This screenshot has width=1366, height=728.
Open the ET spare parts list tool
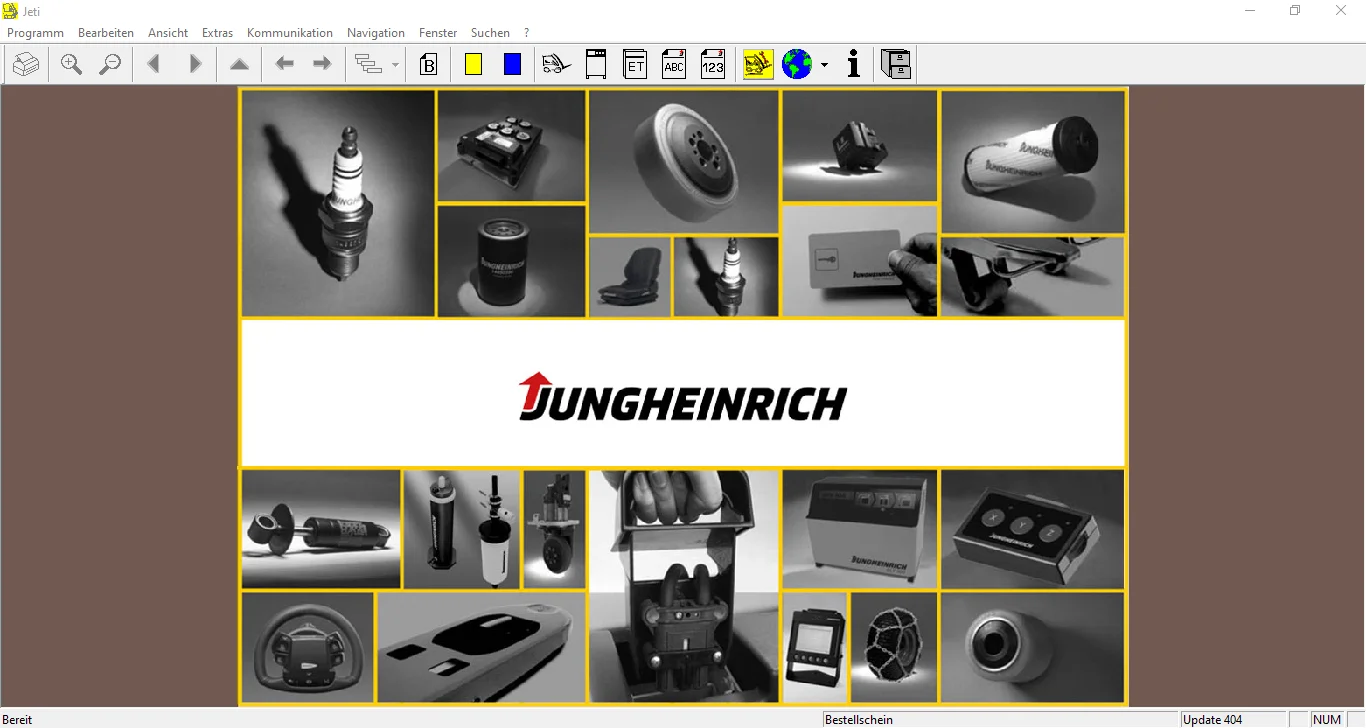pos(635,63)
